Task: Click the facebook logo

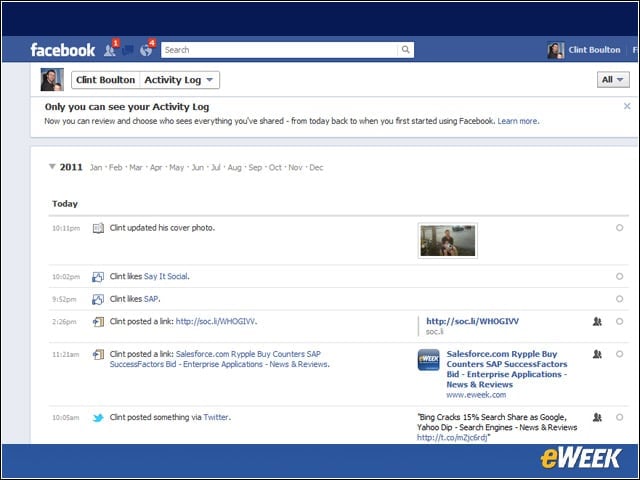Action: pyautogui.click(x=63, y=50)
